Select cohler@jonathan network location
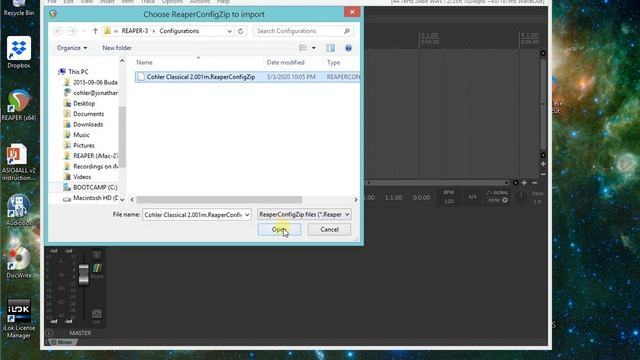Image resolution: width=640 pixels, height=360 pixels. 91,93
